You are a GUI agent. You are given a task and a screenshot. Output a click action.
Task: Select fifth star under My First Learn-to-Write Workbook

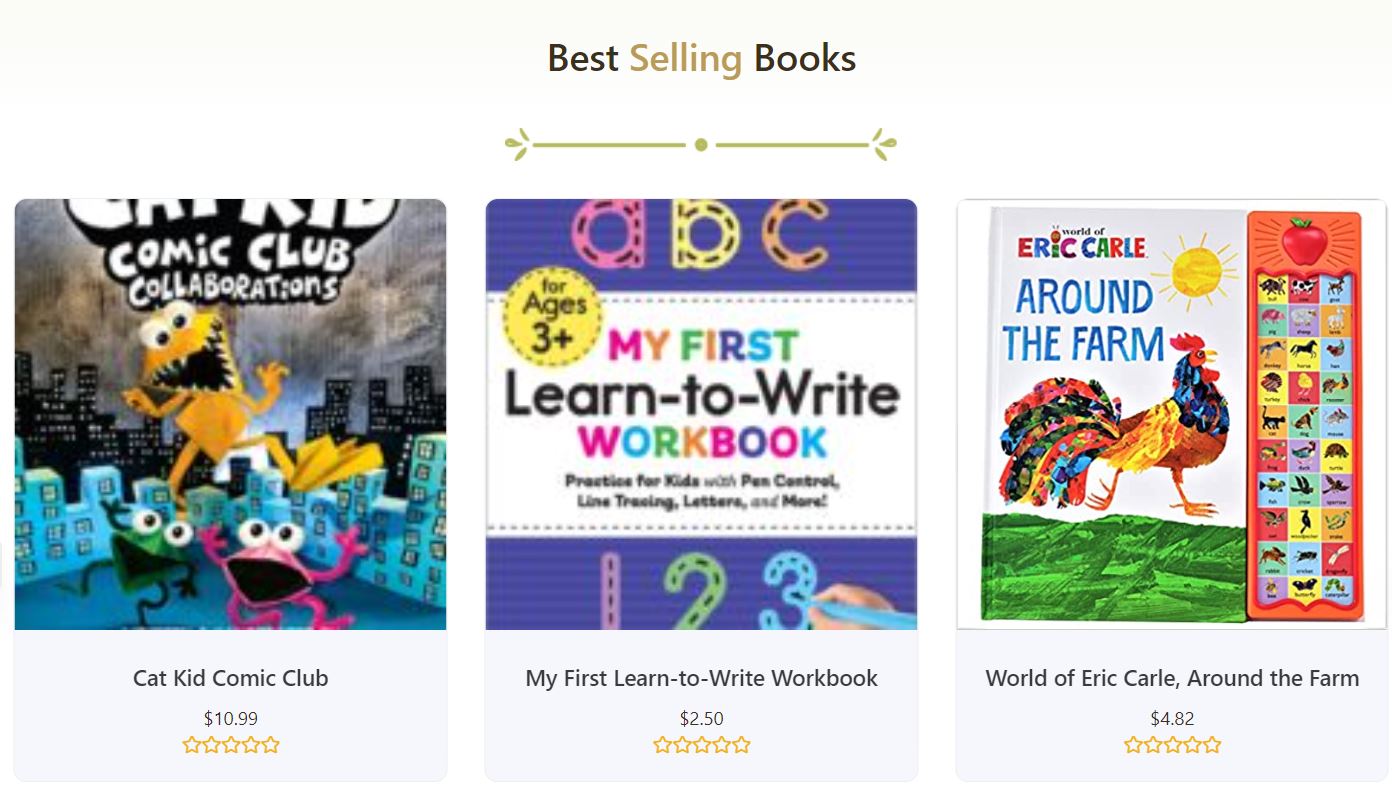click(x=741, y=745)
